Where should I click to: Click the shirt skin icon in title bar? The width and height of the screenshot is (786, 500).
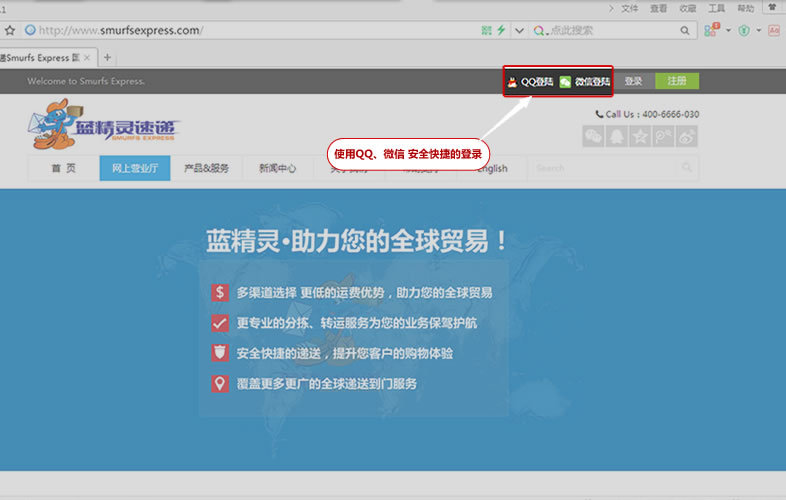[x=773, y=7]
